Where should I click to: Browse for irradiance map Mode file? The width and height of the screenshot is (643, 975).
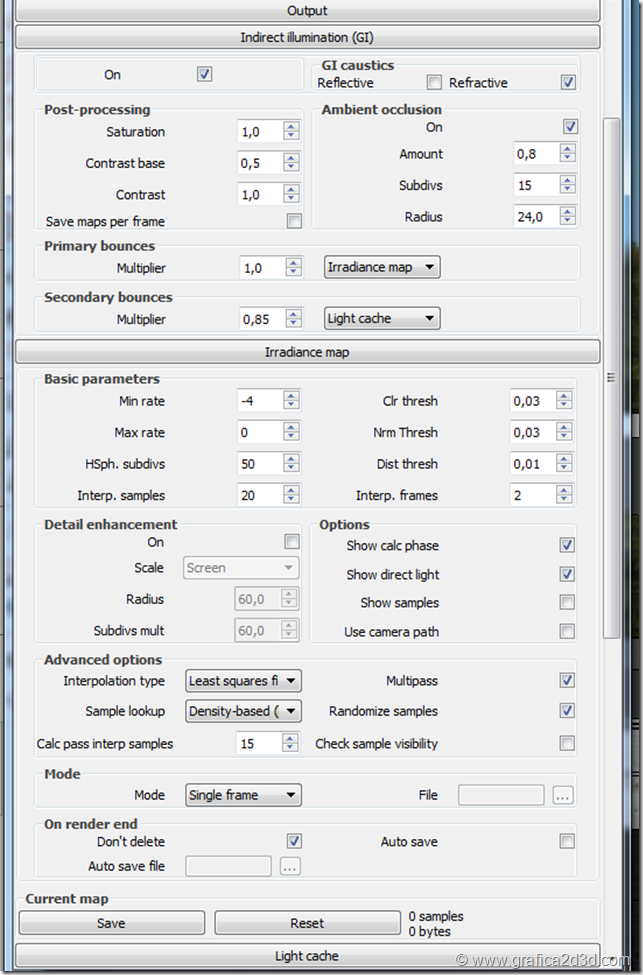pos(563,796)
